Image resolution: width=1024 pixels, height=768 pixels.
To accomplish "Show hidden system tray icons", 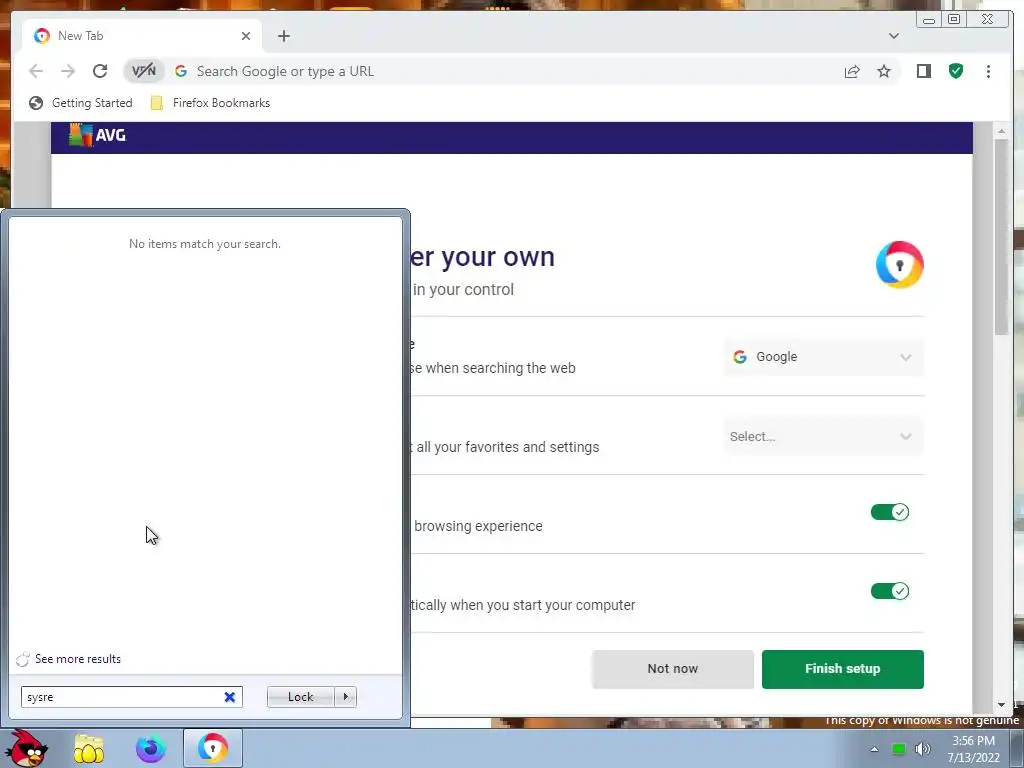I will [x=874, y=749].
